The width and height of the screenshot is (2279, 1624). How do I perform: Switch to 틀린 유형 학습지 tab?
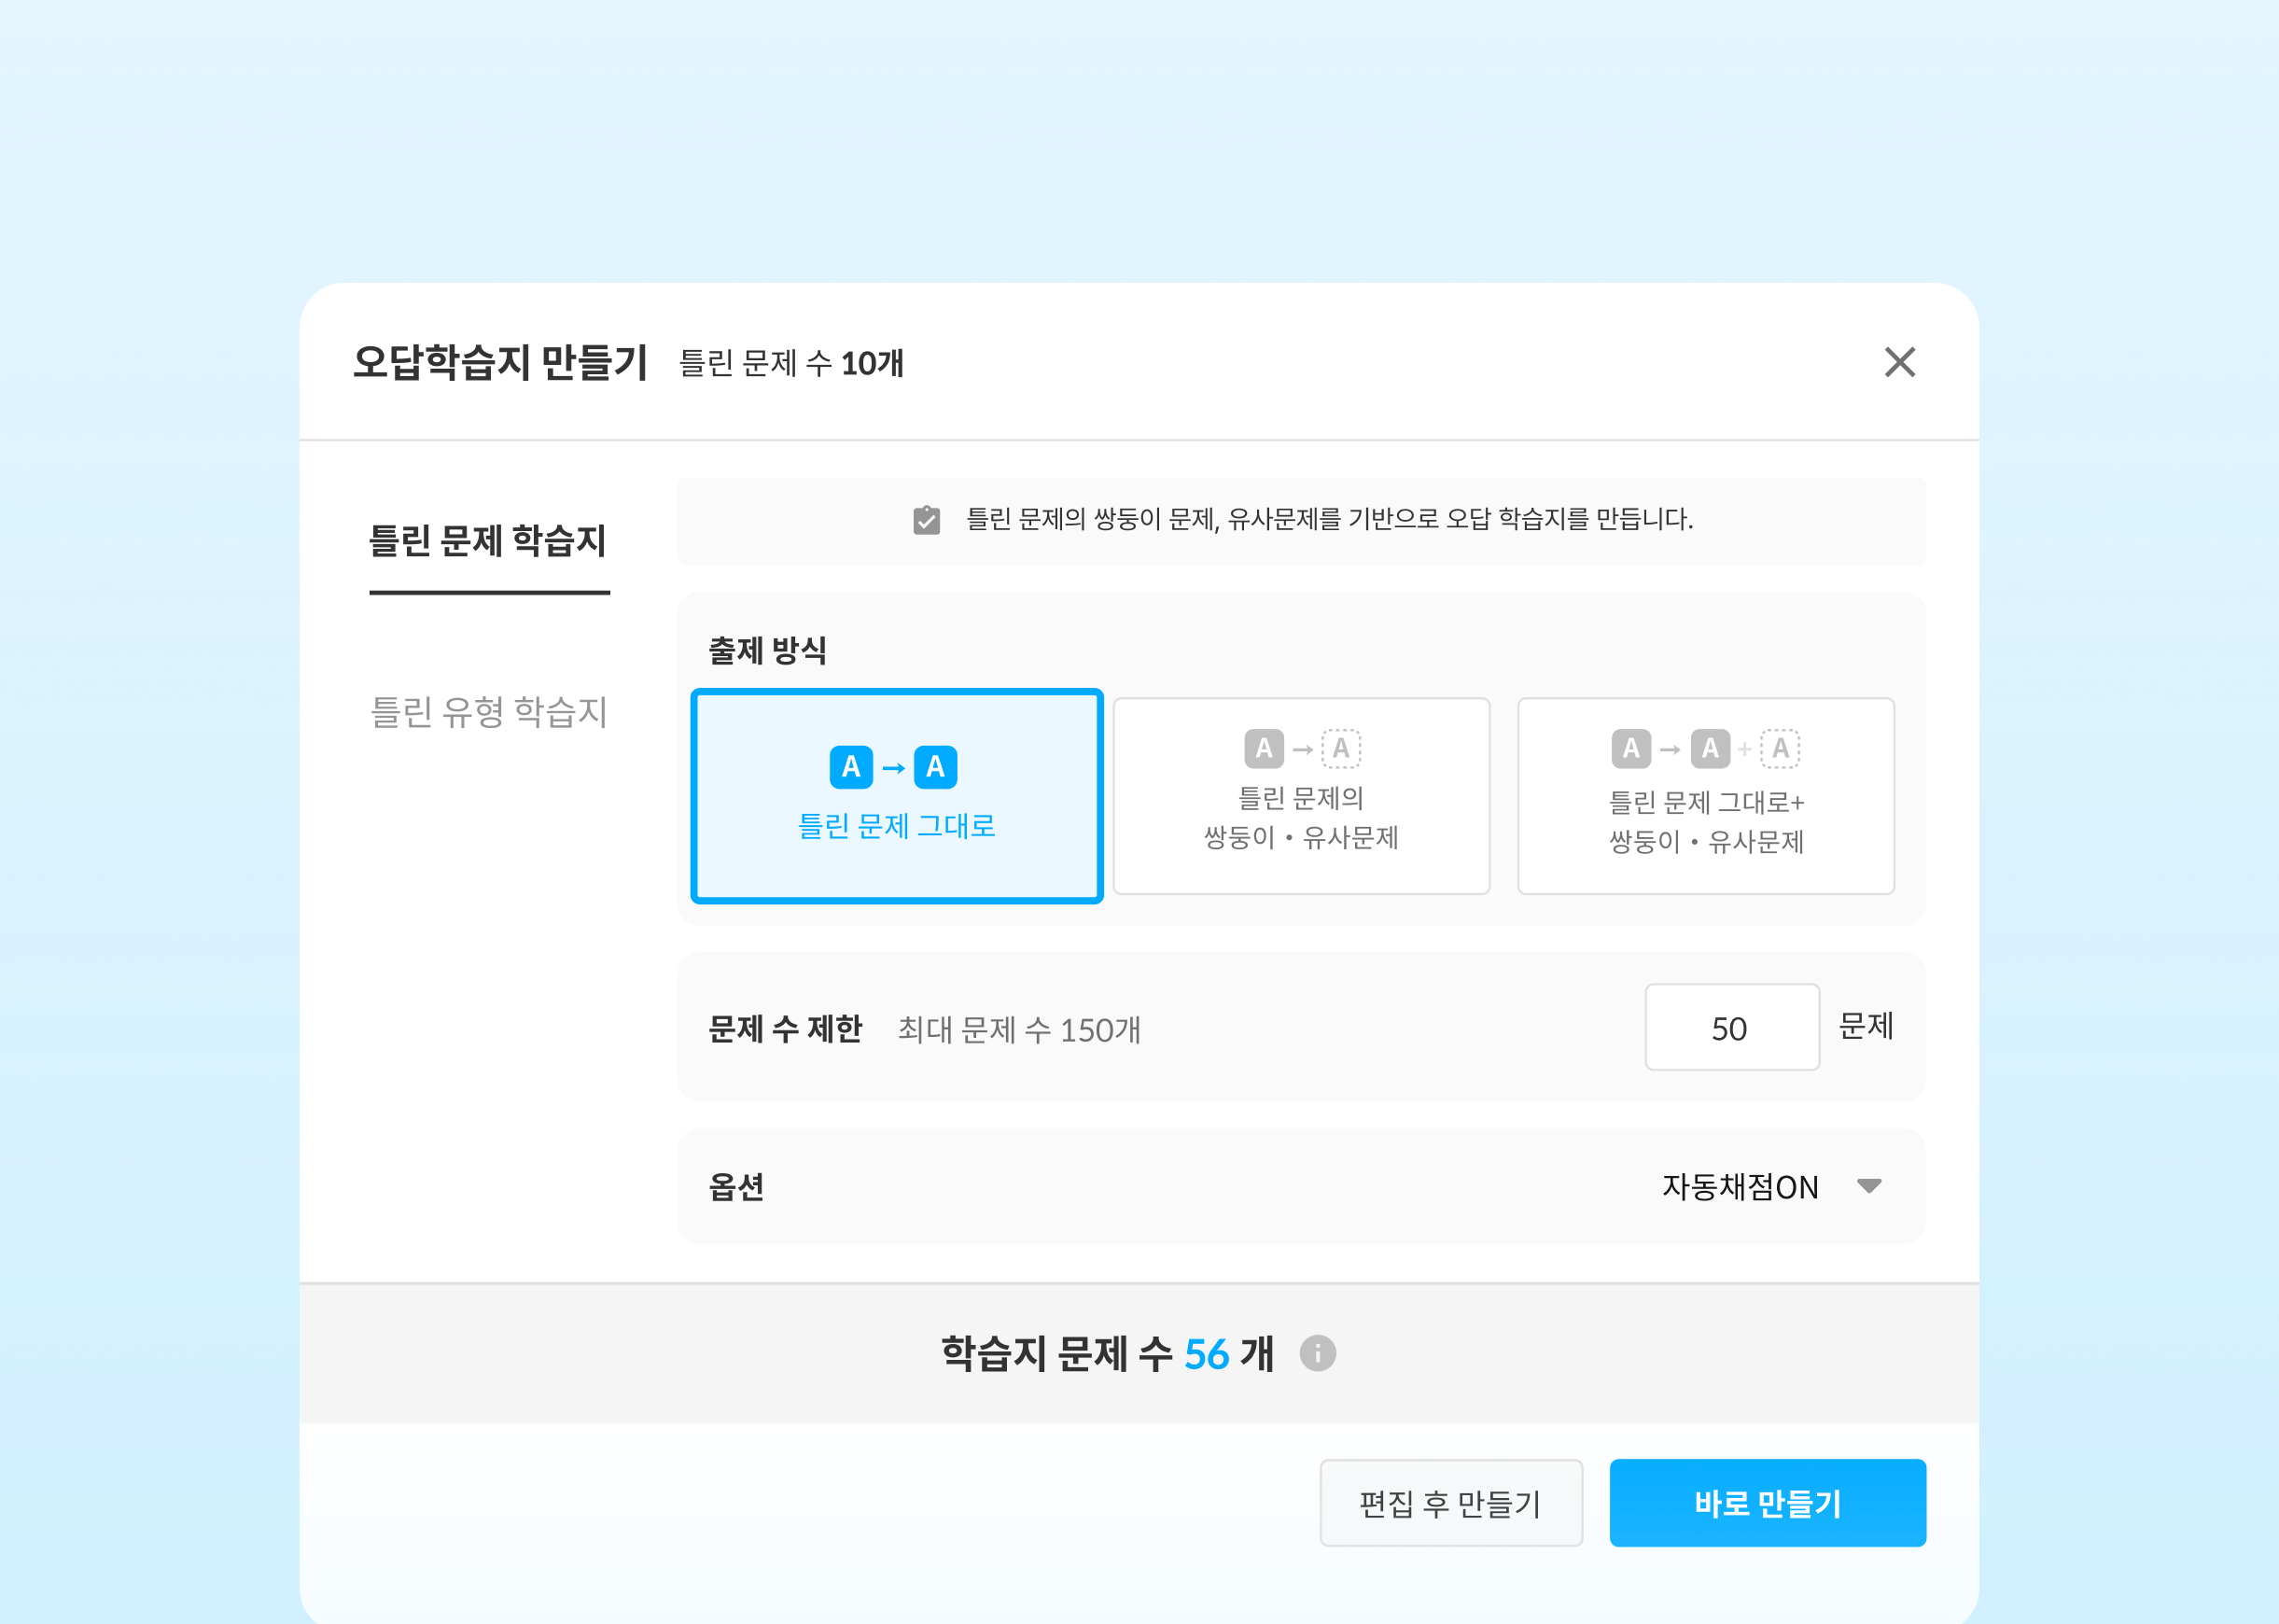488,712
